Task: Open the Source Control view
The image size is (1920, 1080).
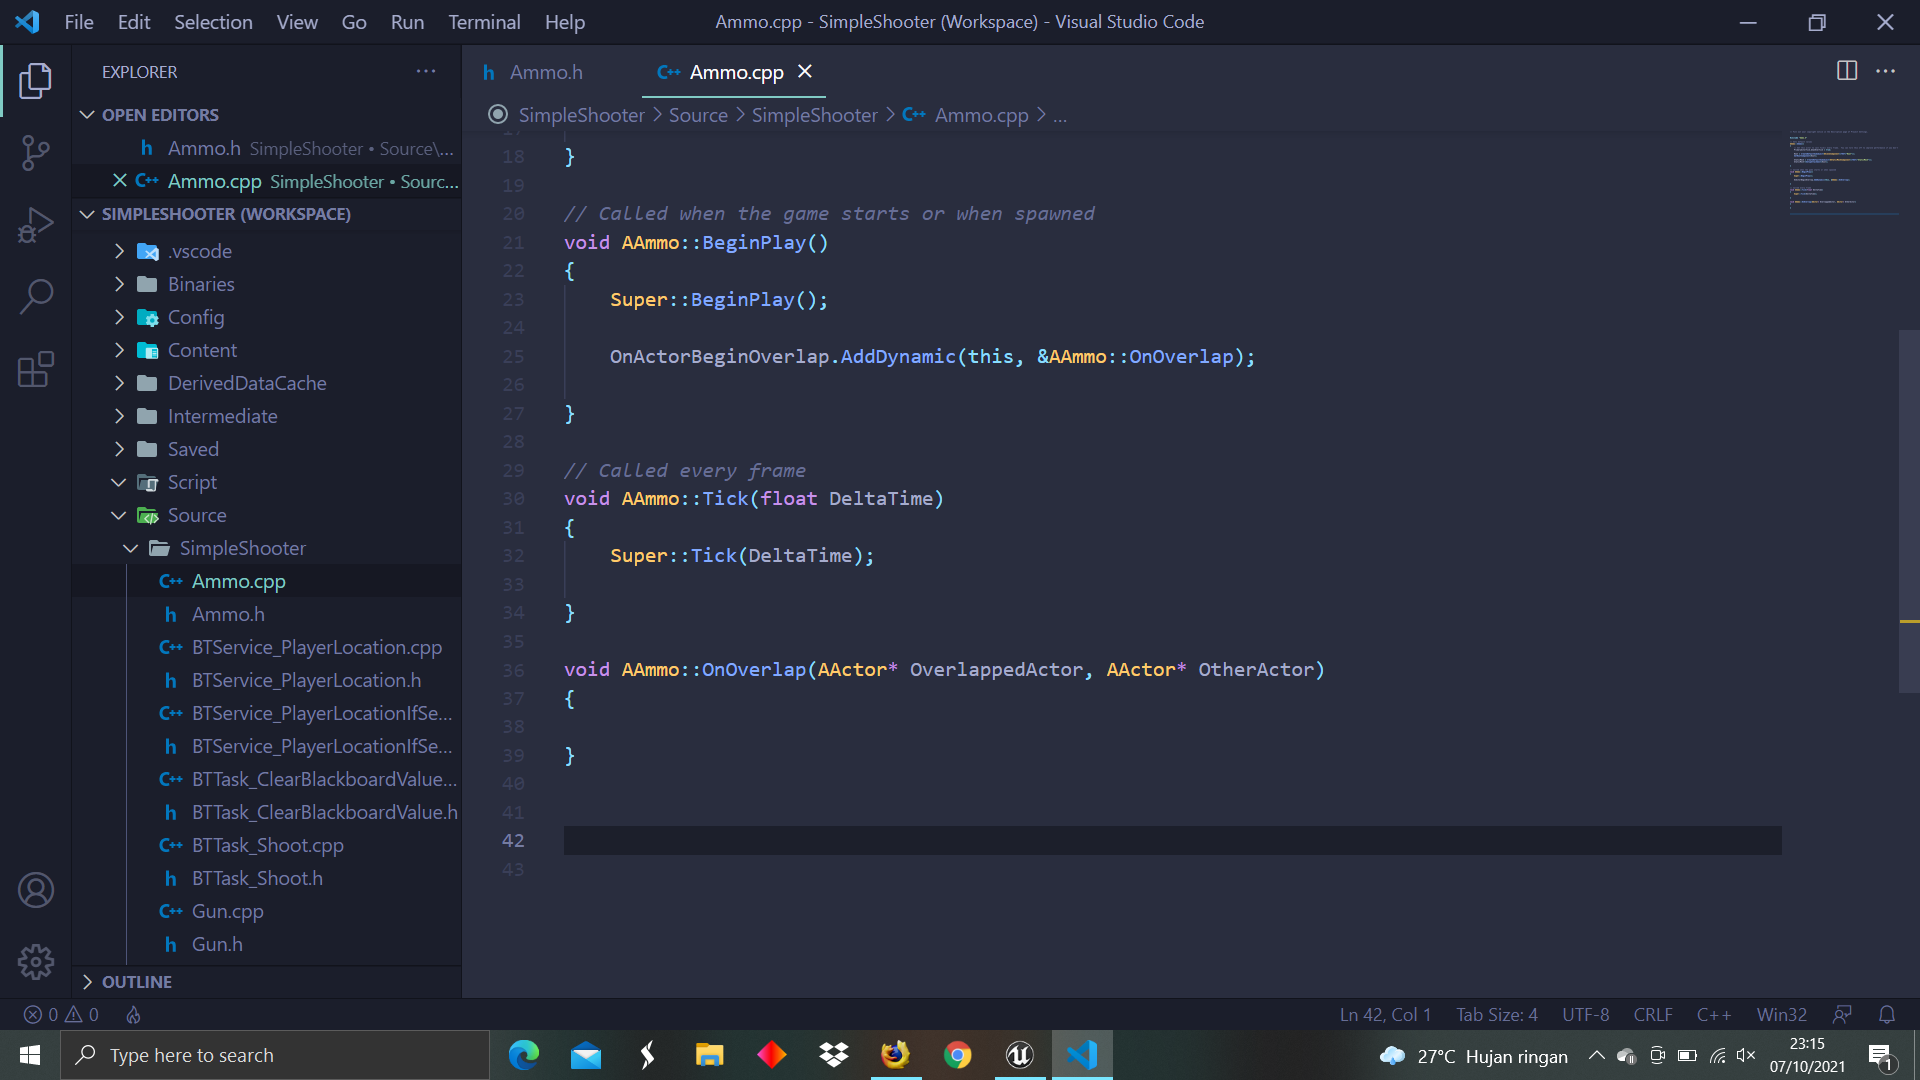Action: 36,153
